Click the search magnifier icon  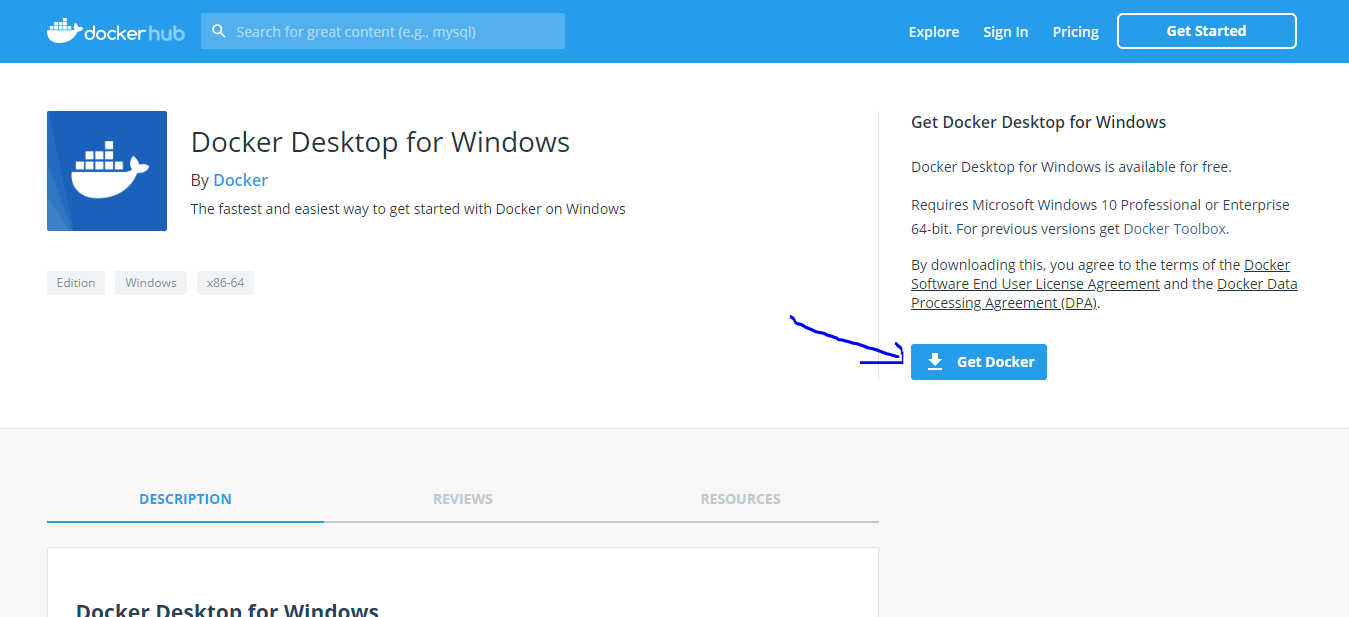coord(219,31)
